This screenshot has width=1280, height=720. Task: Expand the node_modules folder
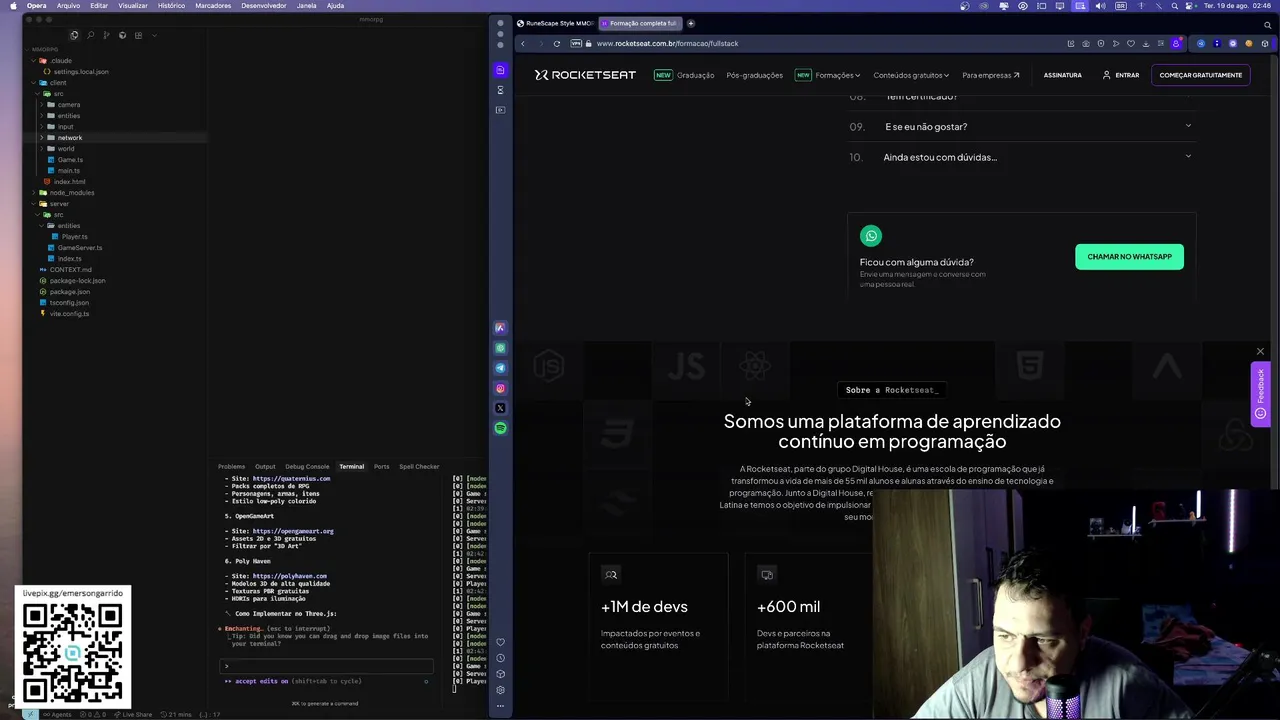click(72, 192)
